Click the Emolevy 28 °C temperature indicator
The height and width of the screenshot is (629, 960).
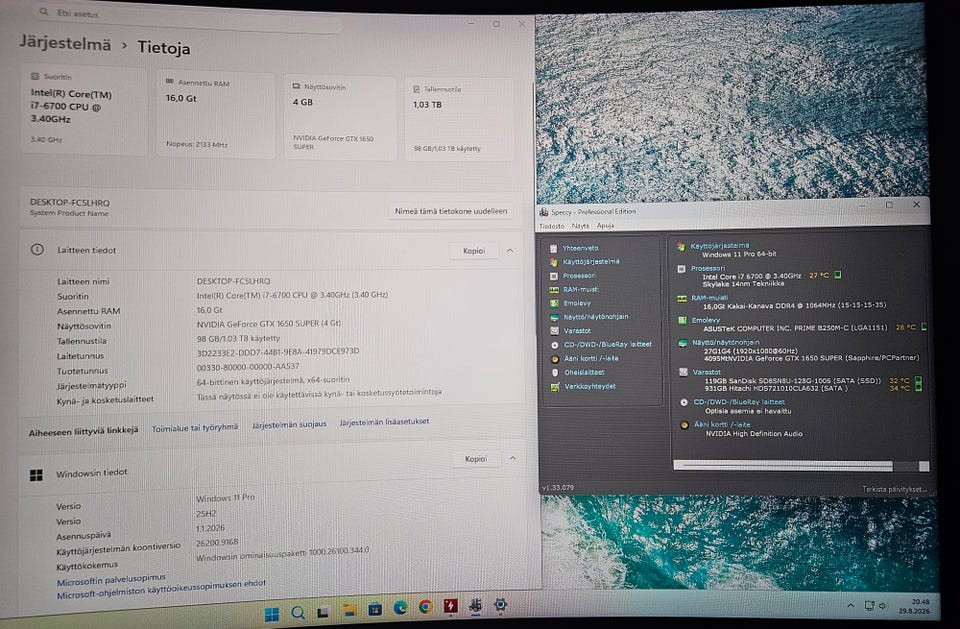click(906, 328)
